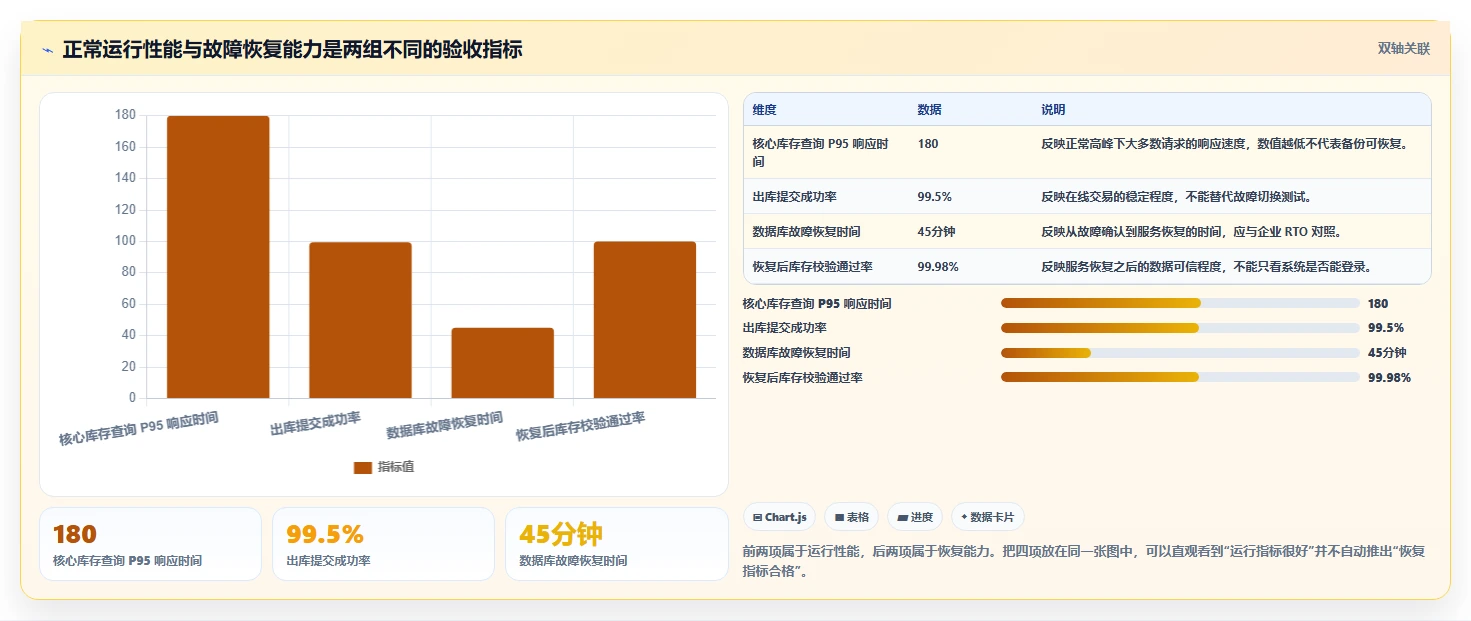This screenshot has height=621, width=1471.
Task: Toggle the 指标值 legend item
Action: (x=384, y=467)
